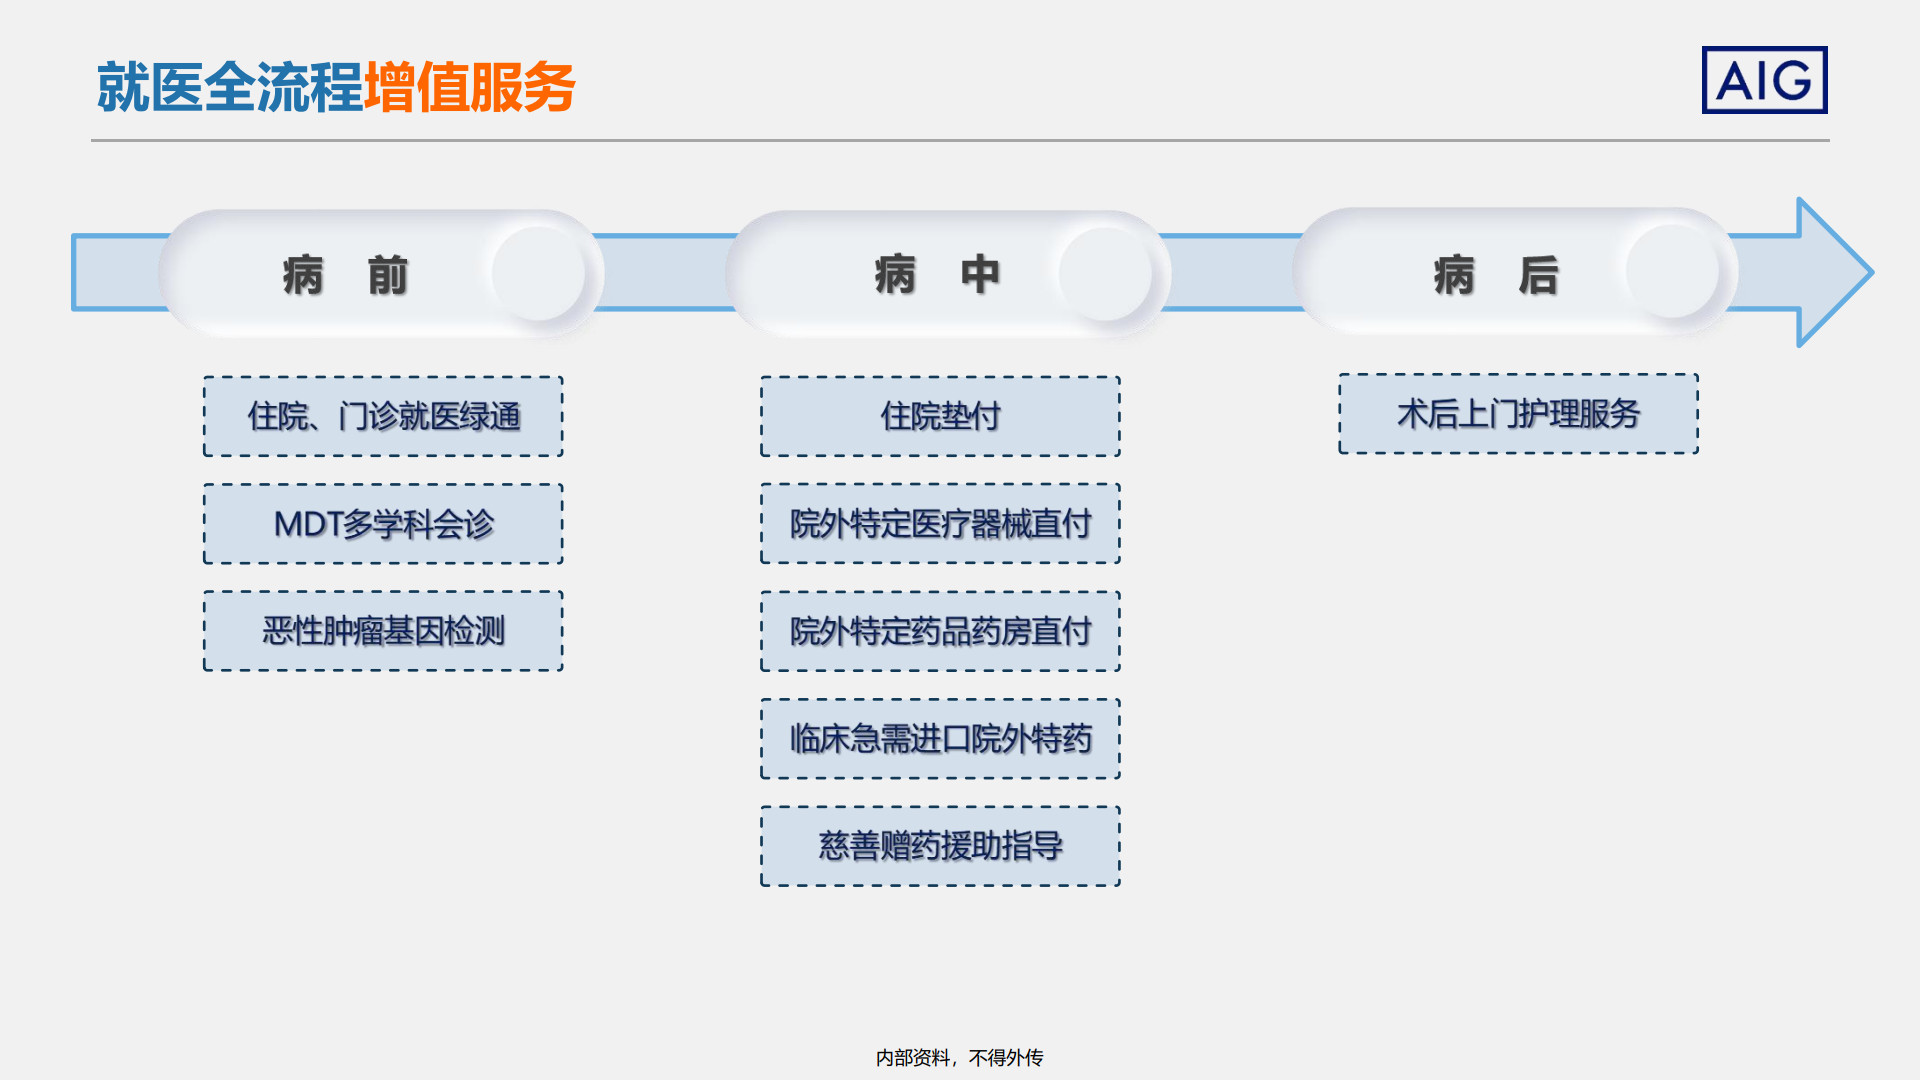1920x1080 pixels.
Task: Click the 病中 pill toggle knob
Action: 1105,273
